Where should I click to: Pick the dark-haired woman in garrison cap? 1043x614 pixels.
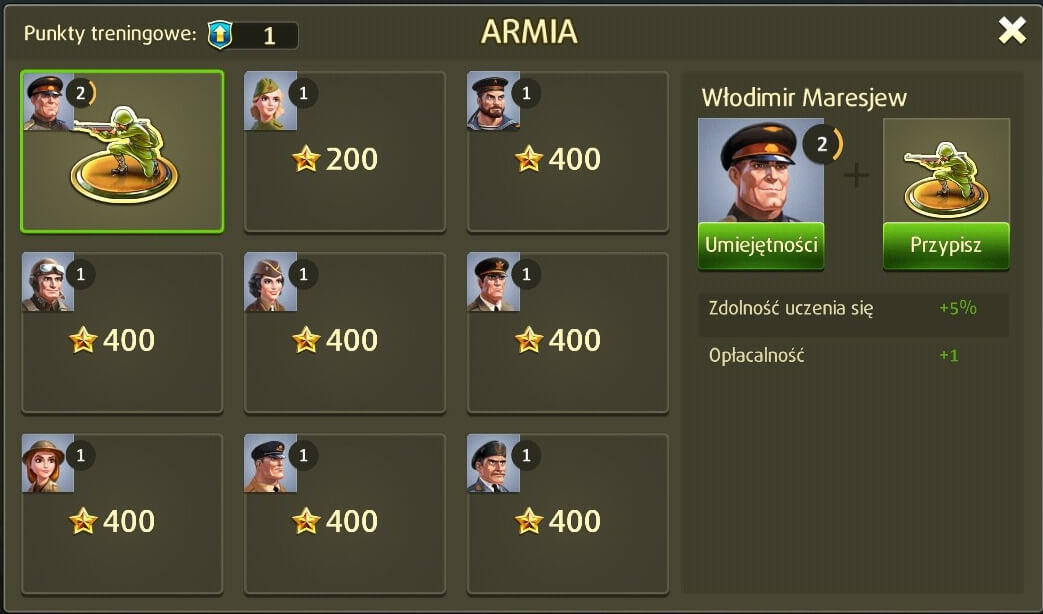pyautogui.click(x=270, y=282)
